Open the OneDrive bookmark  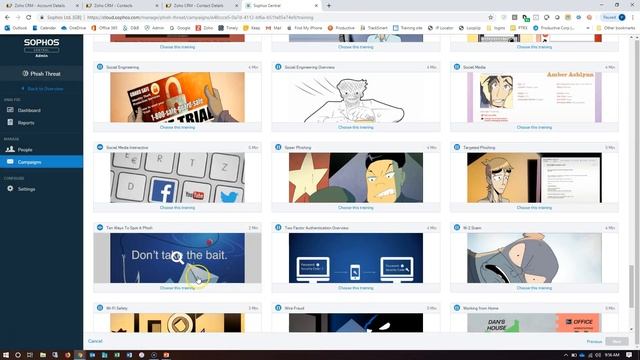click(73, 28)
